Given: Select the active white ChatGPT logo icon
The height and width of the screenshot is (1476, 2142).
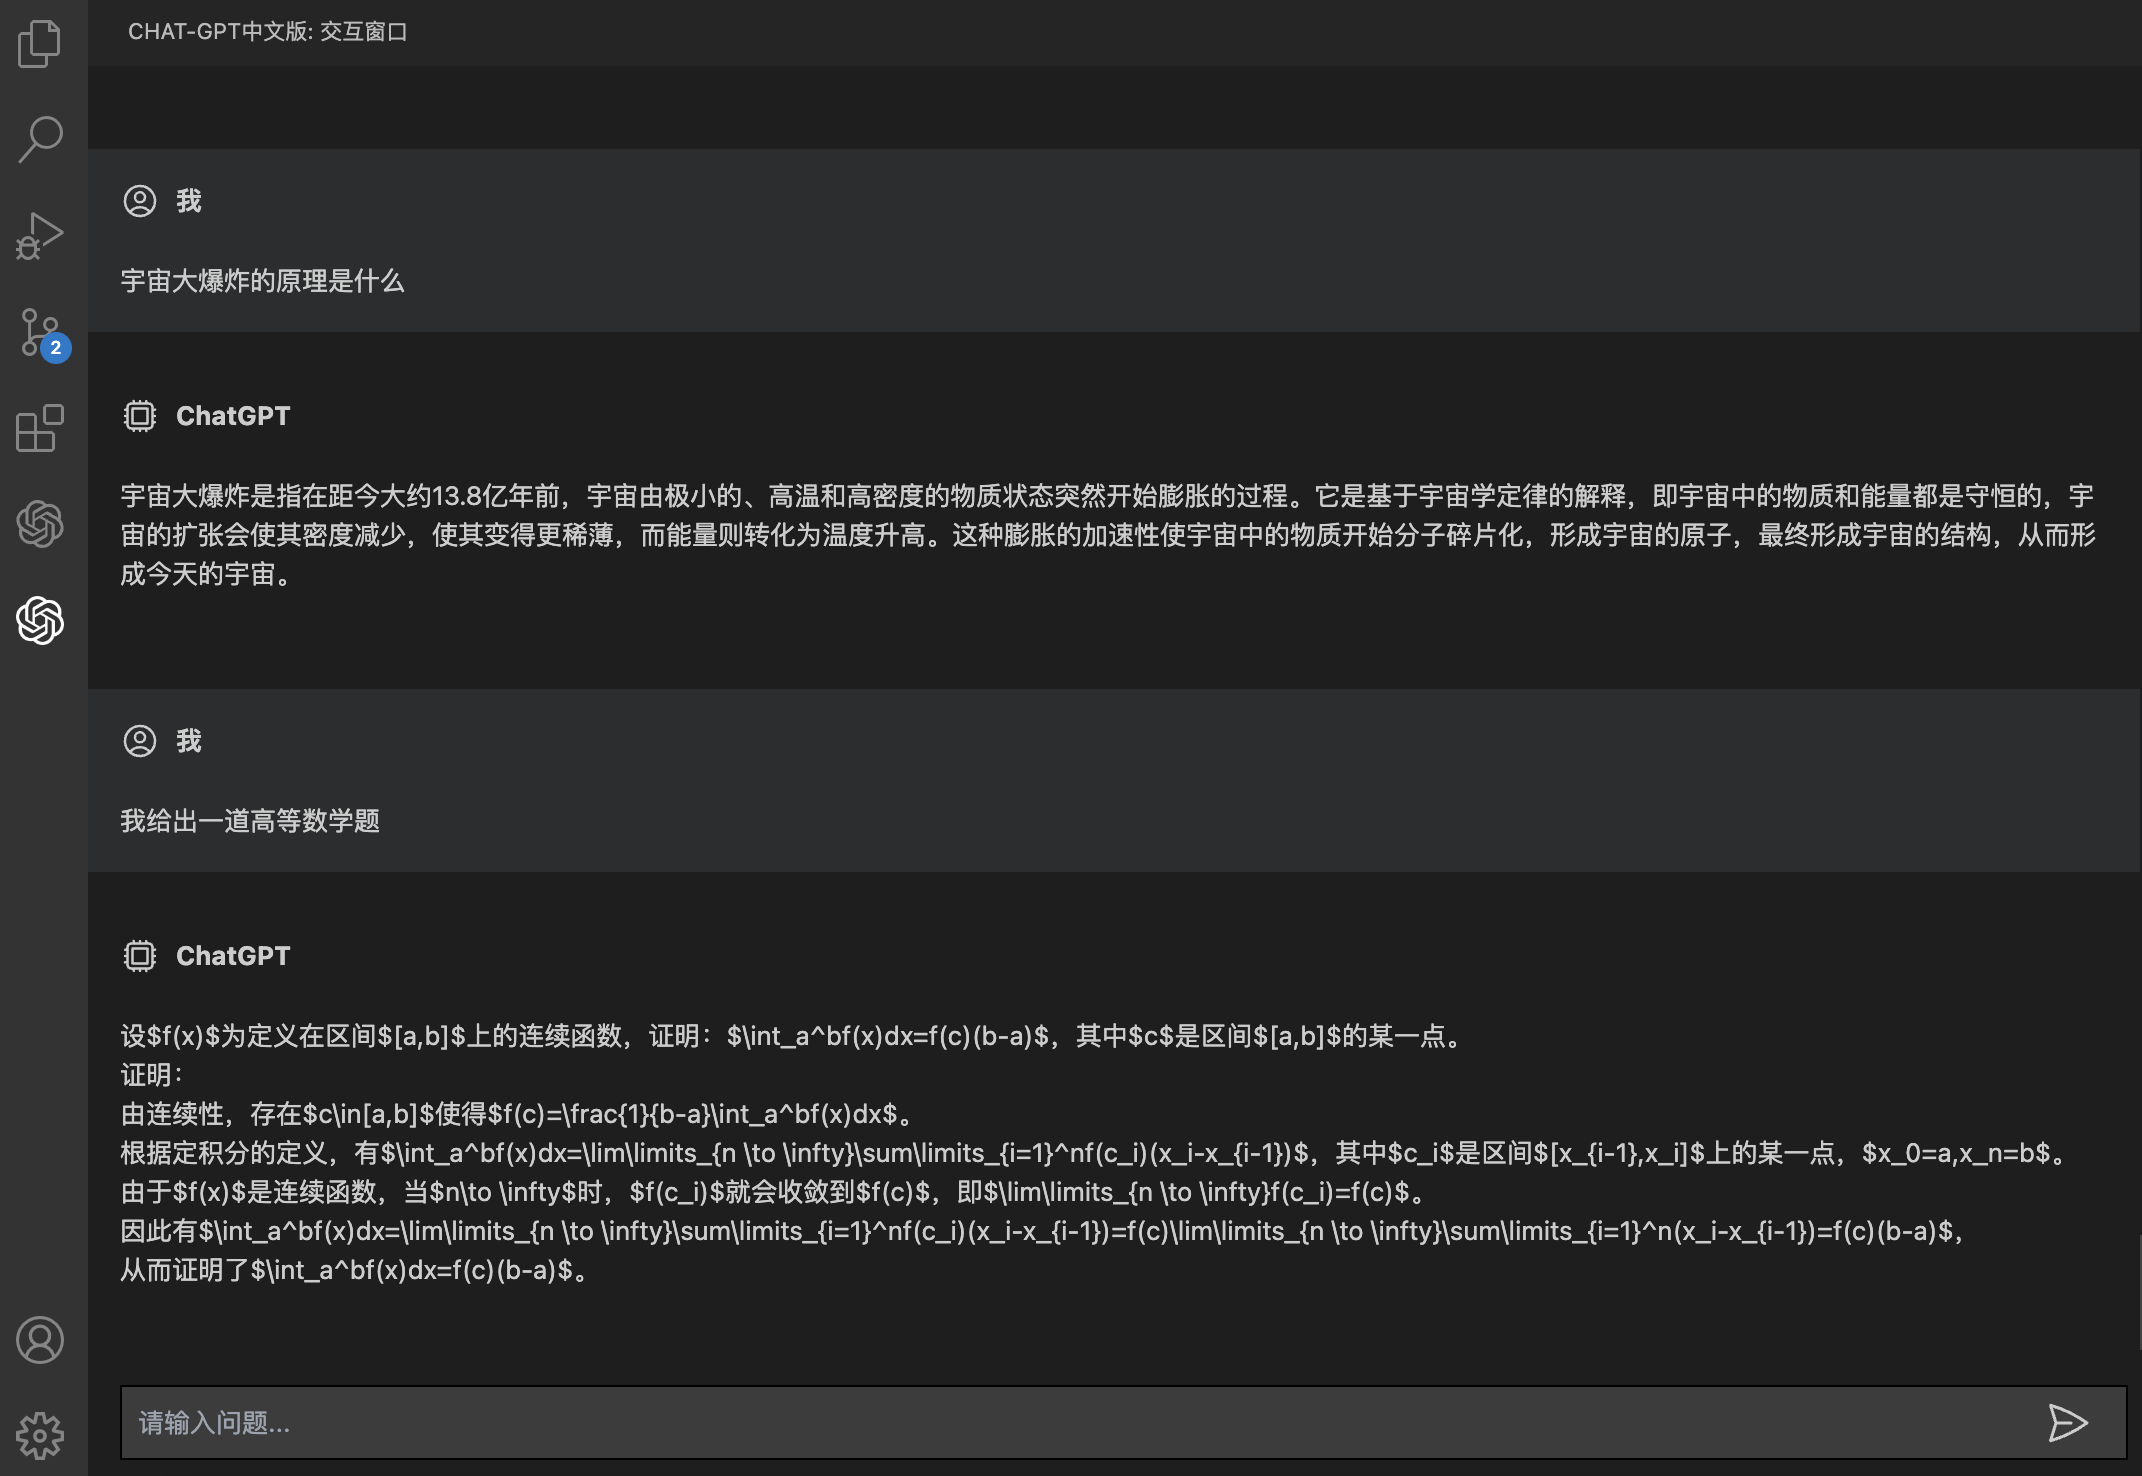Looking at the screenshot, I should (40, 620).
